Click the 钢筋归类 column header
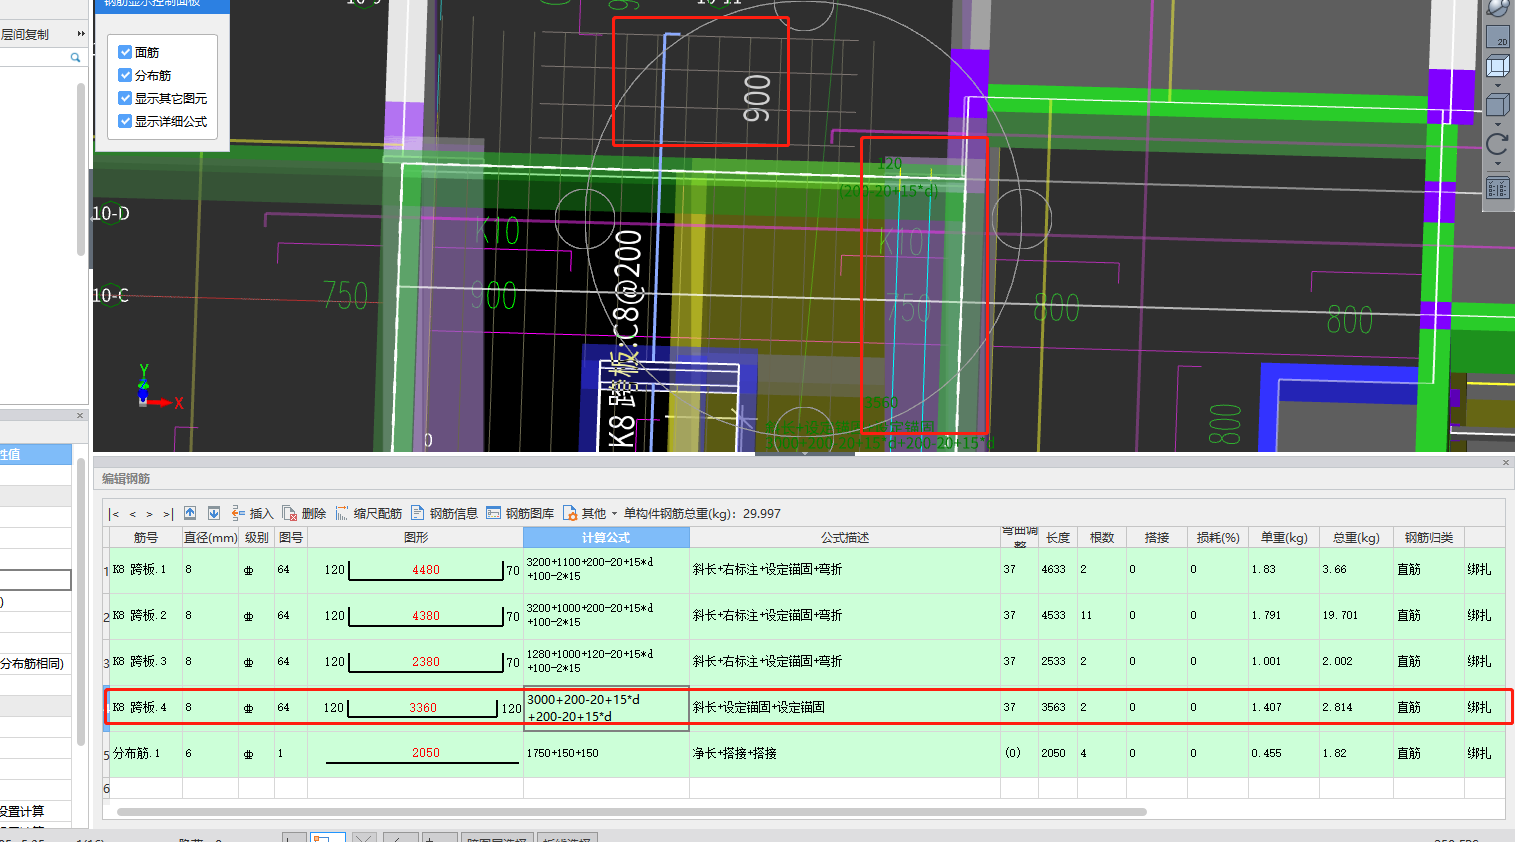Image resolution: width=1515 pixels, height=842 pixels. (x=1429, y=537)
